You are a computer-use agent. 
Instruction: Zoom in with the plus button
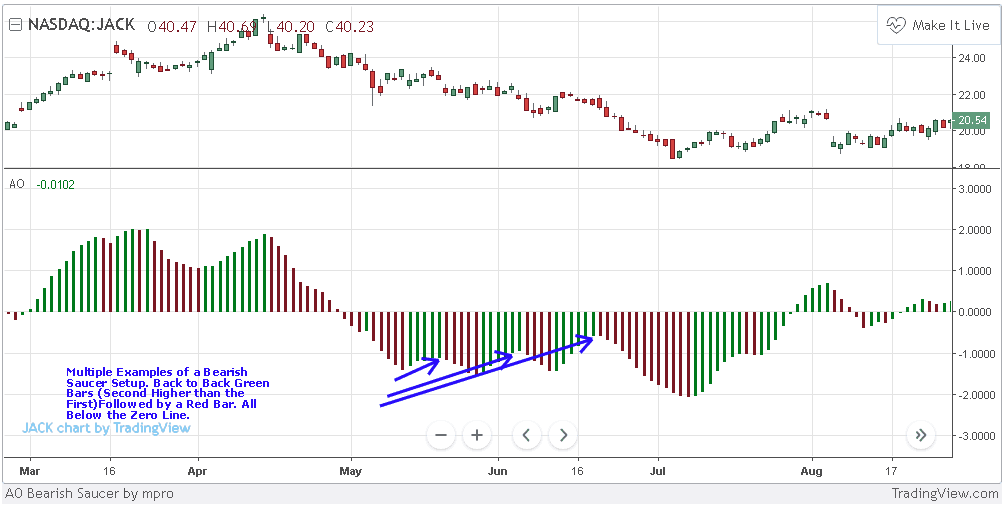click(x=476, y=436)
